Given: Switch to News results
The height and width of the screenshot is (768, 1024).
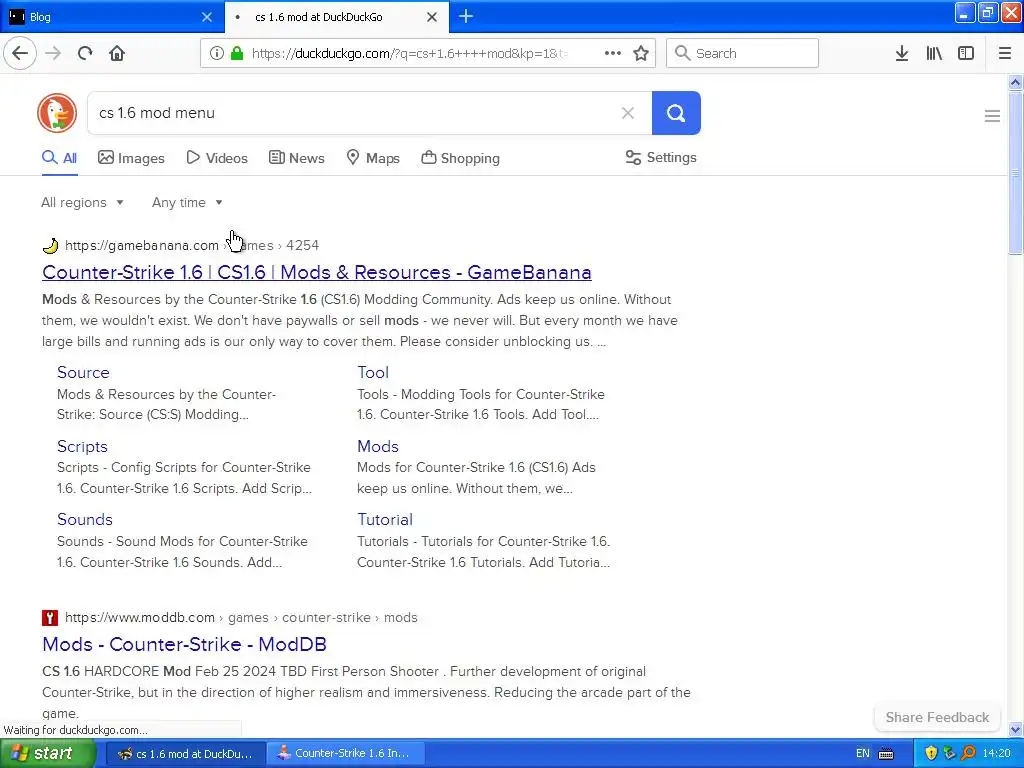Looking at the screenshot, I should coord(296,158).
